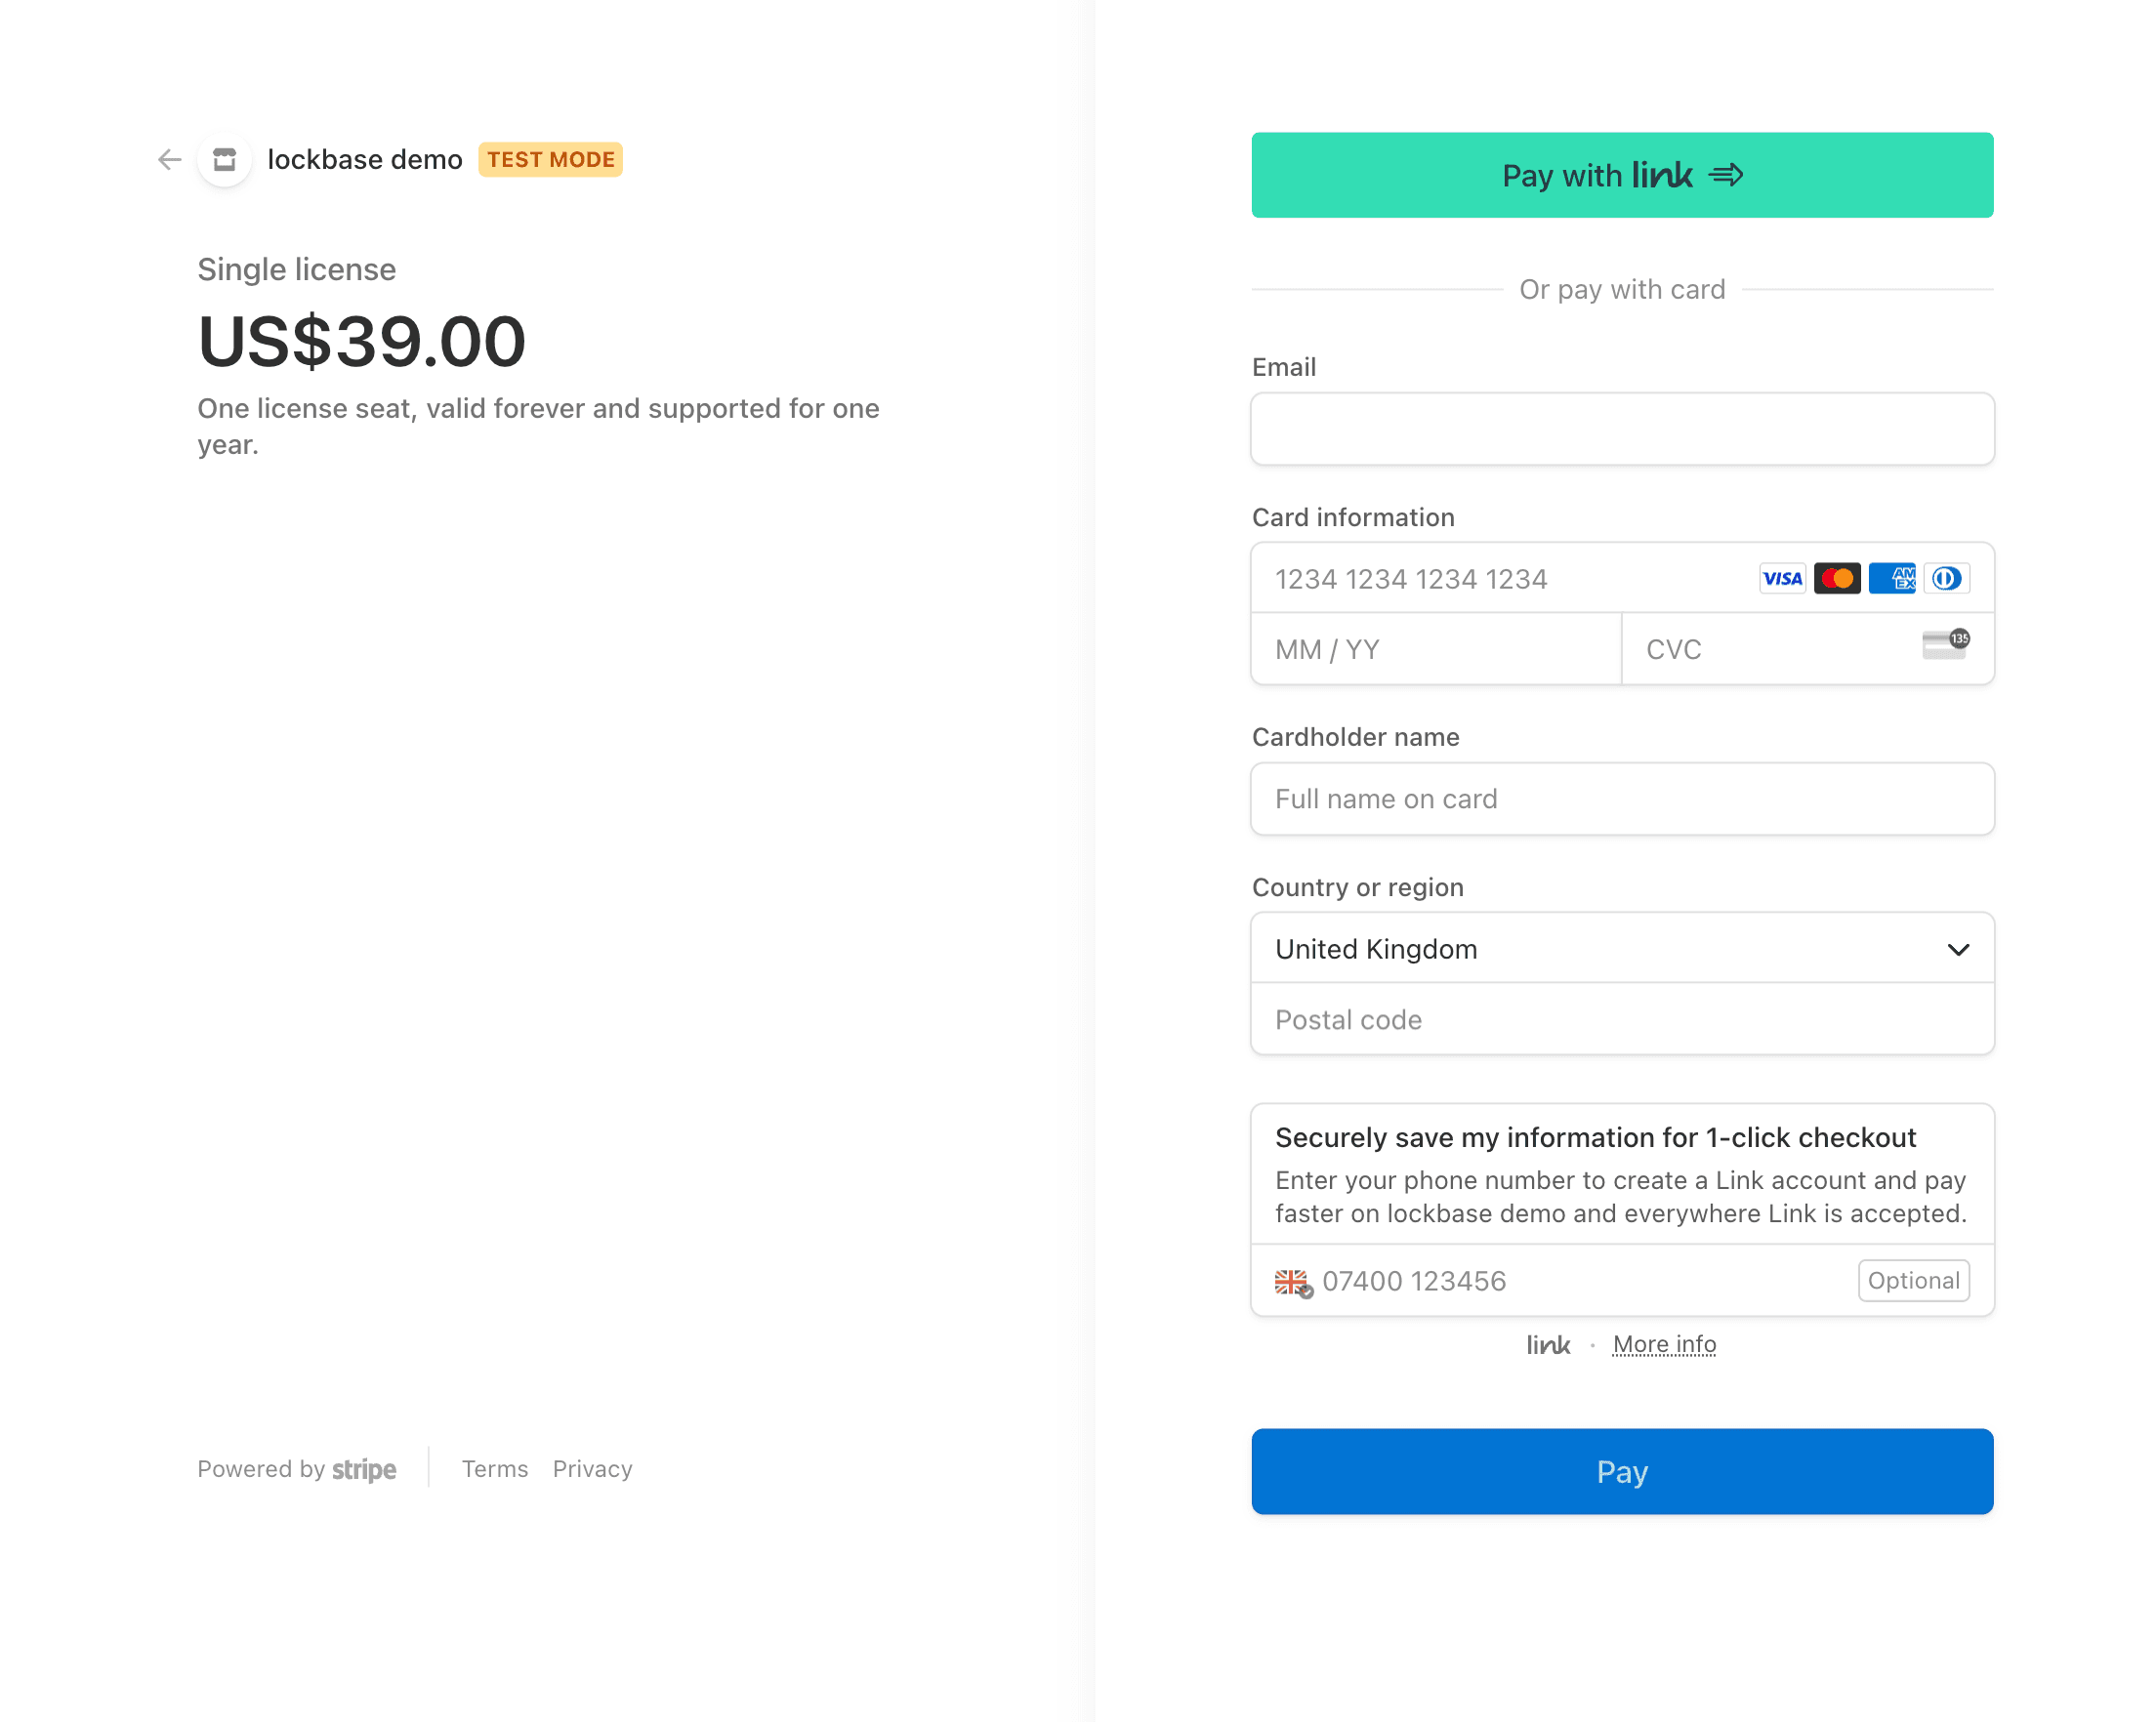Image resolution: width=2156 pixels, height=1722 pixels.
Task: Click the Privacy link in footer
Action: 591,1465
